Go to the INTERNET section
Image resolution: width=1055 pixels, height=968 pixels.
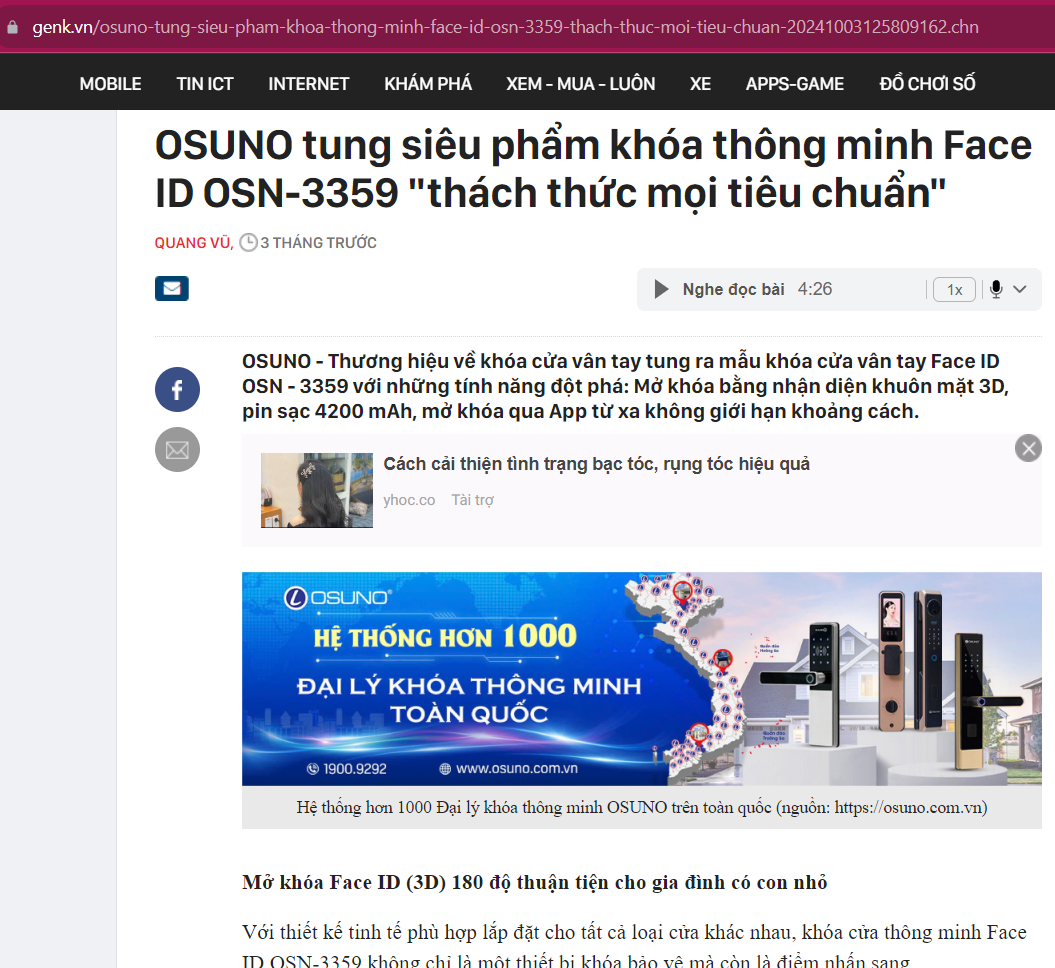pyautogui.click(x=309, y=84)
